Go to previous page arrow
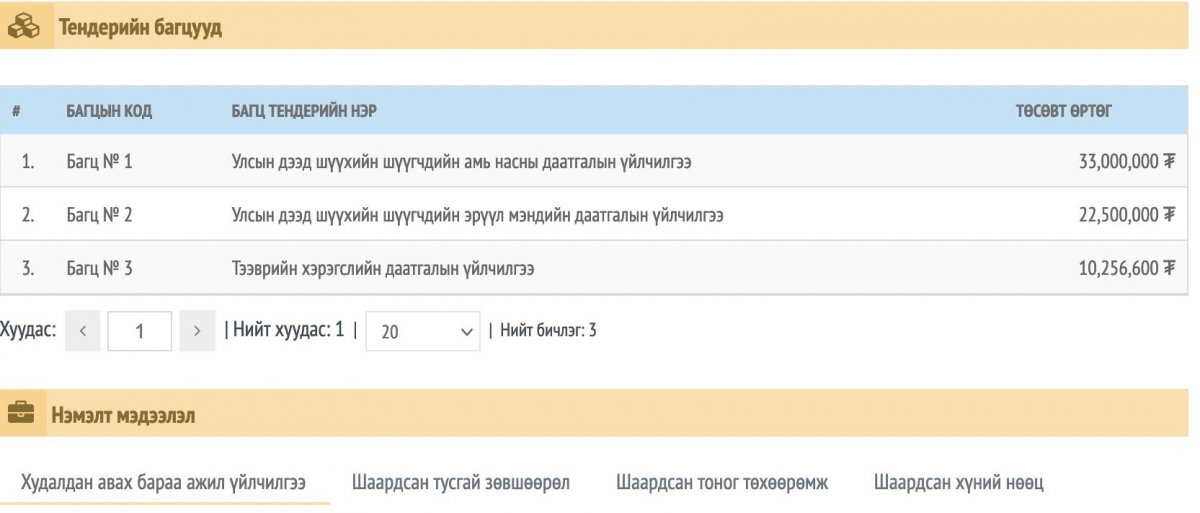This screenshot has width=1200, height=513. pyautogui.click(x=83, y=331)
